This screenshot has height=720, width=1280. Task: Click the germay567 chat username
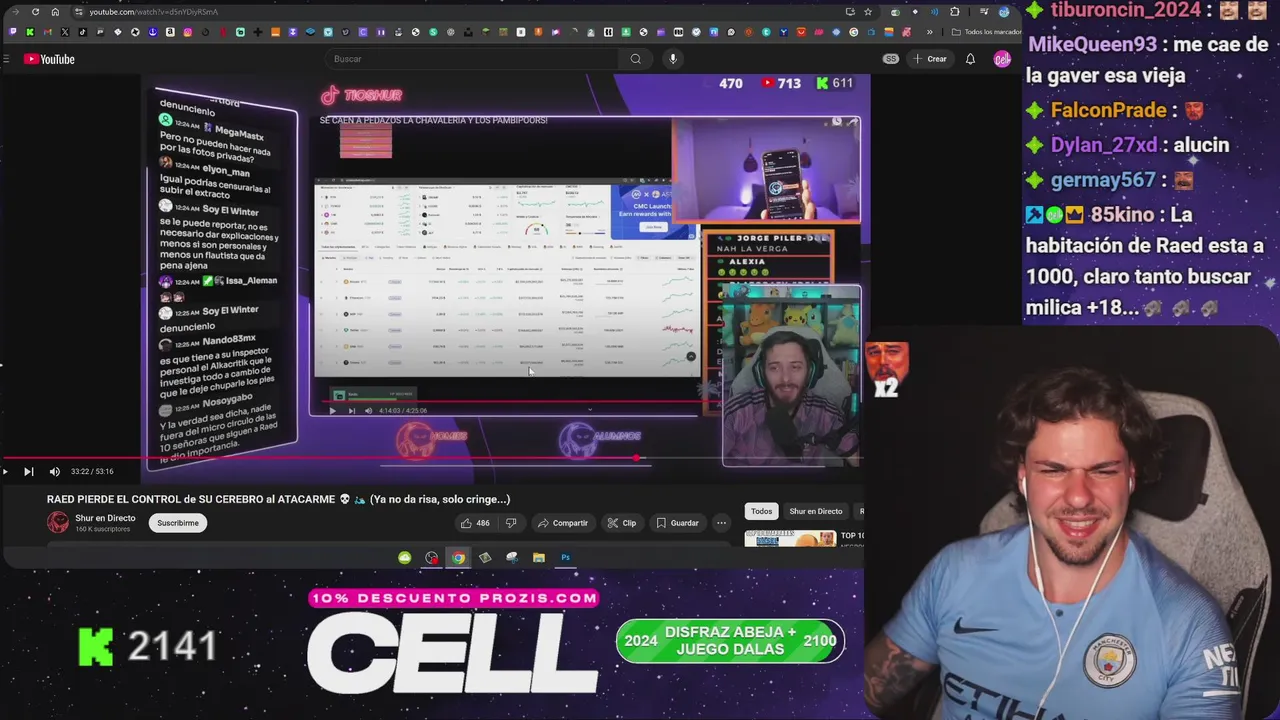[x=1103, y=180]
